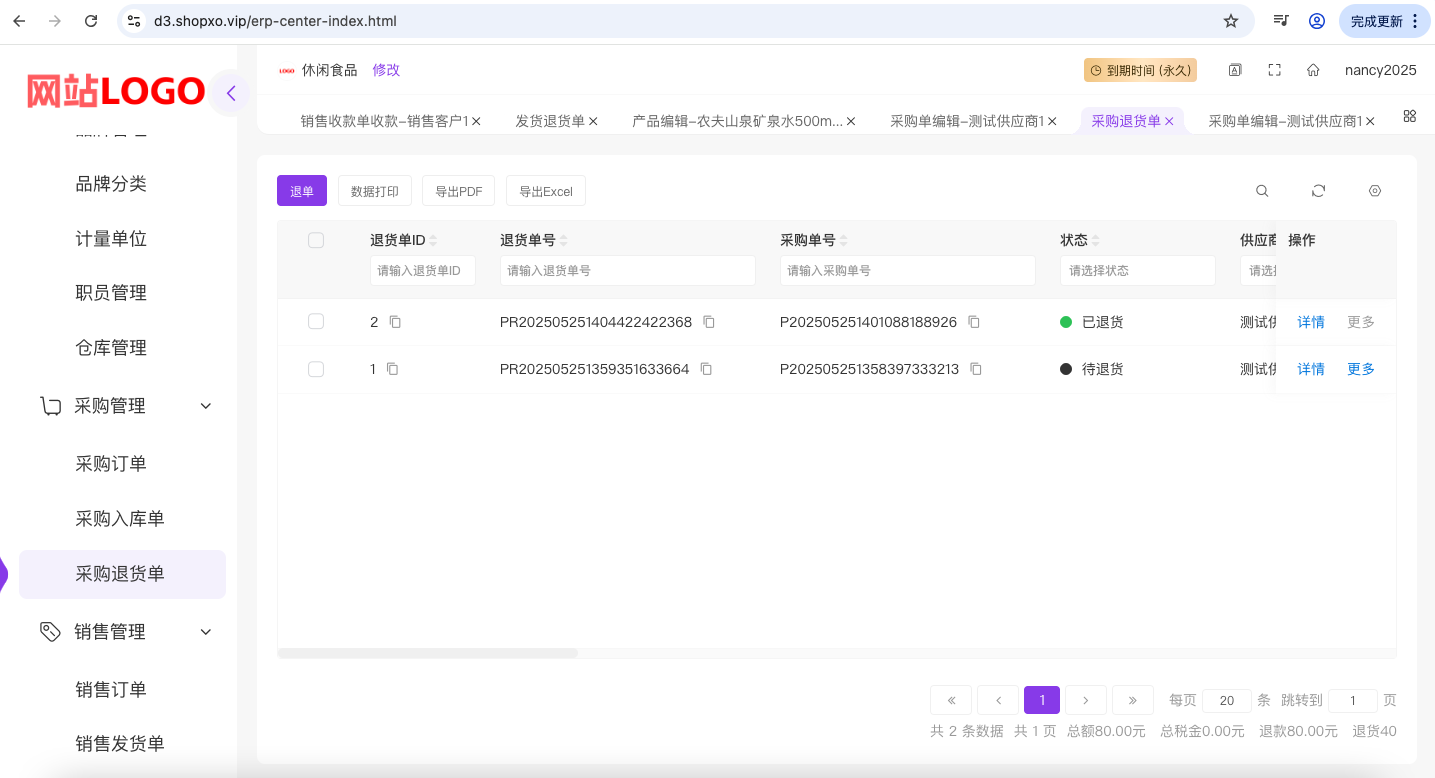1435x778 pixels.
Task: Open table search via magnifier icon
Action: [x=1262, y=191]
